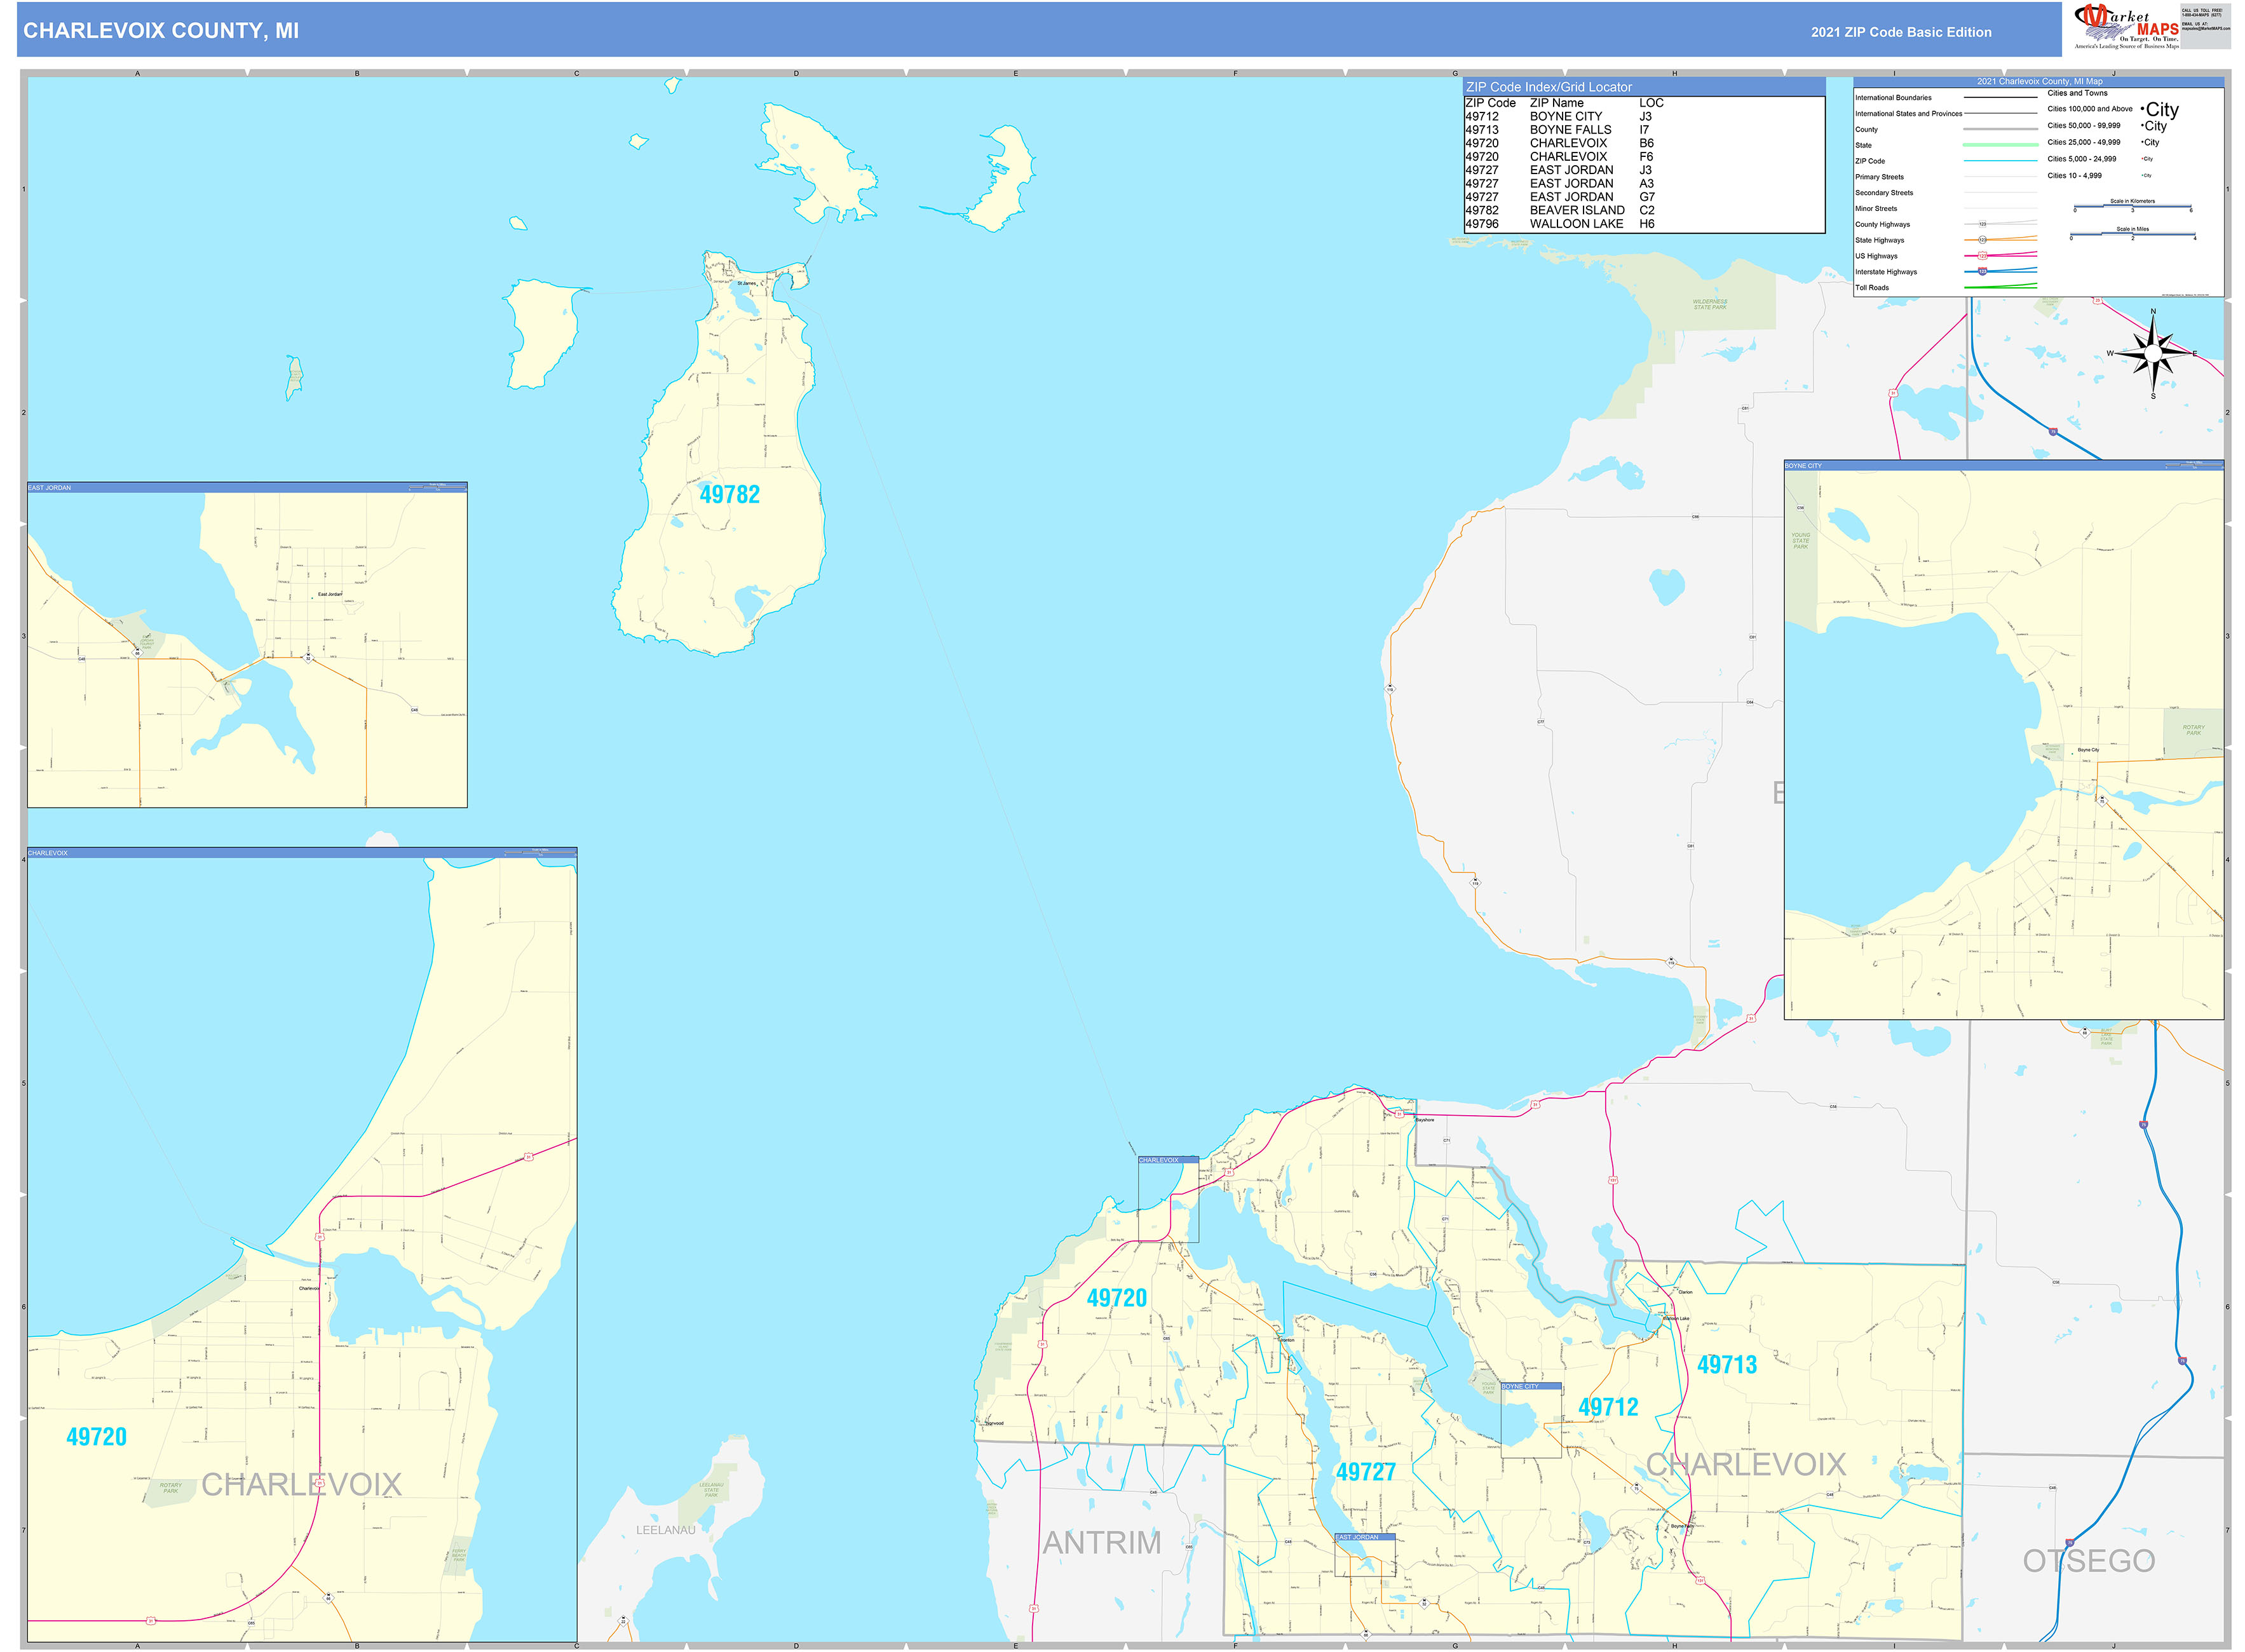Click the US Highways legend shield

[1983, 256]
